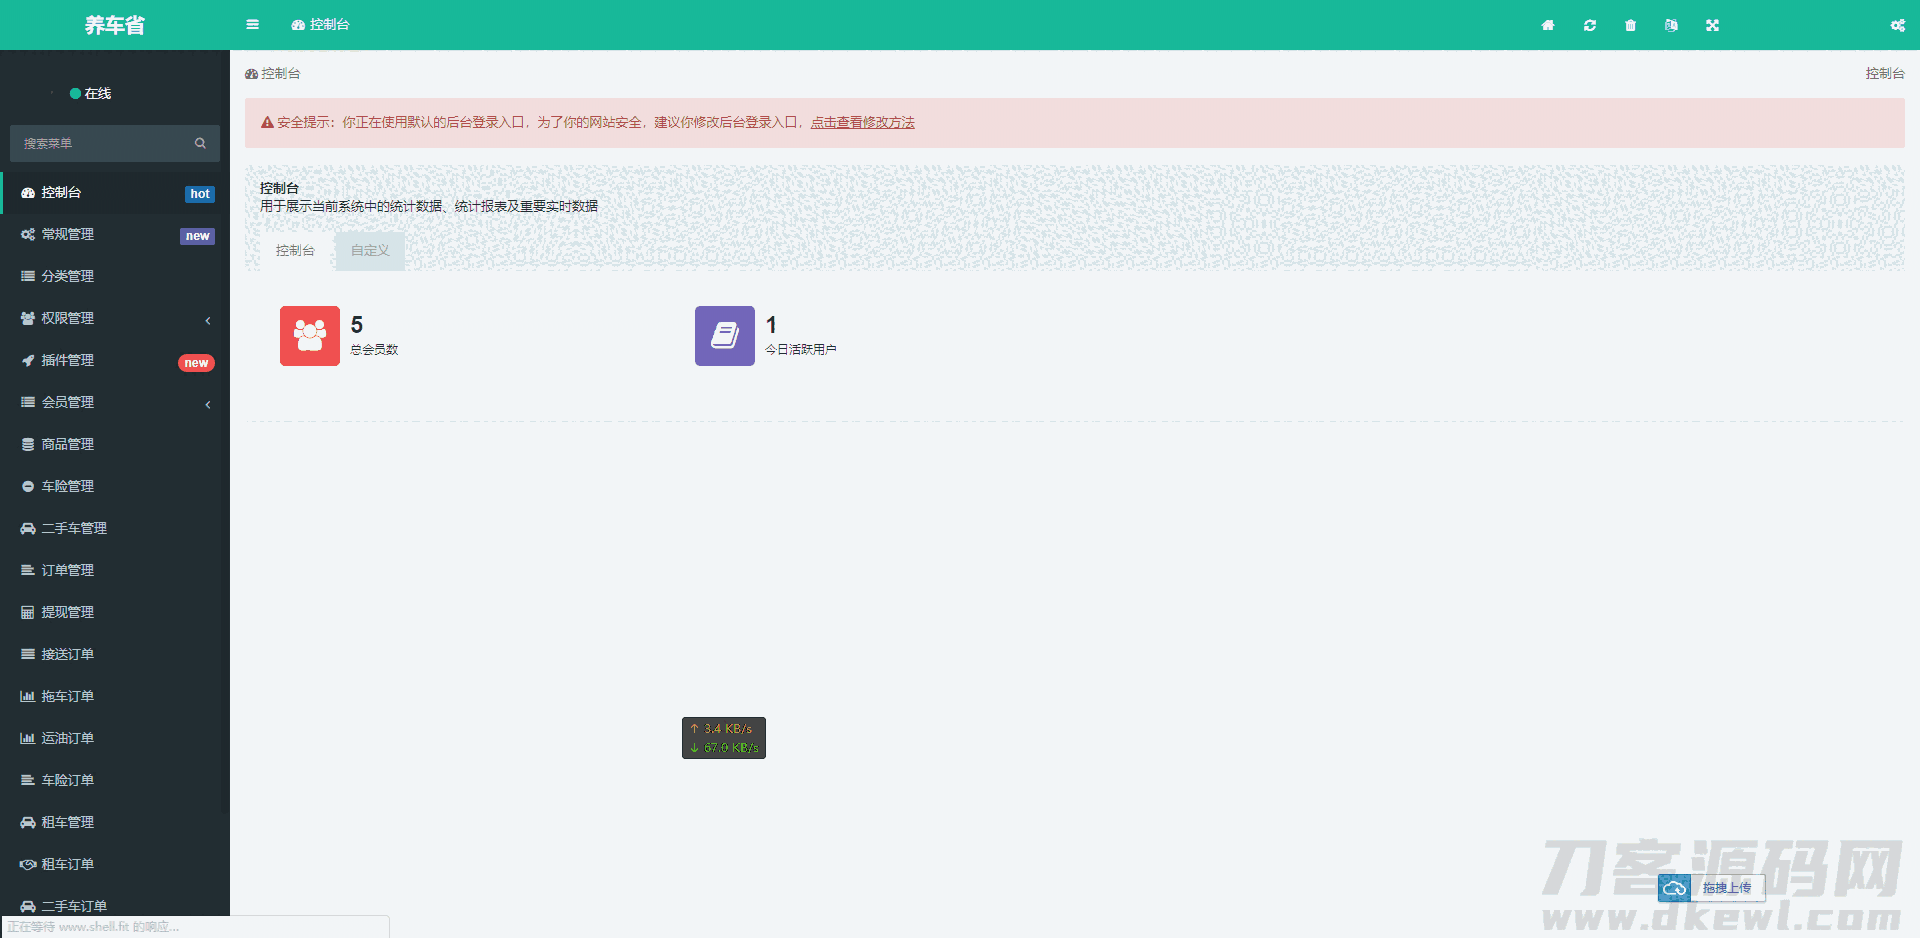Open 接送订单 in the sidebar
Viewport: 1920px width, 938px height.
coord(115,654)
